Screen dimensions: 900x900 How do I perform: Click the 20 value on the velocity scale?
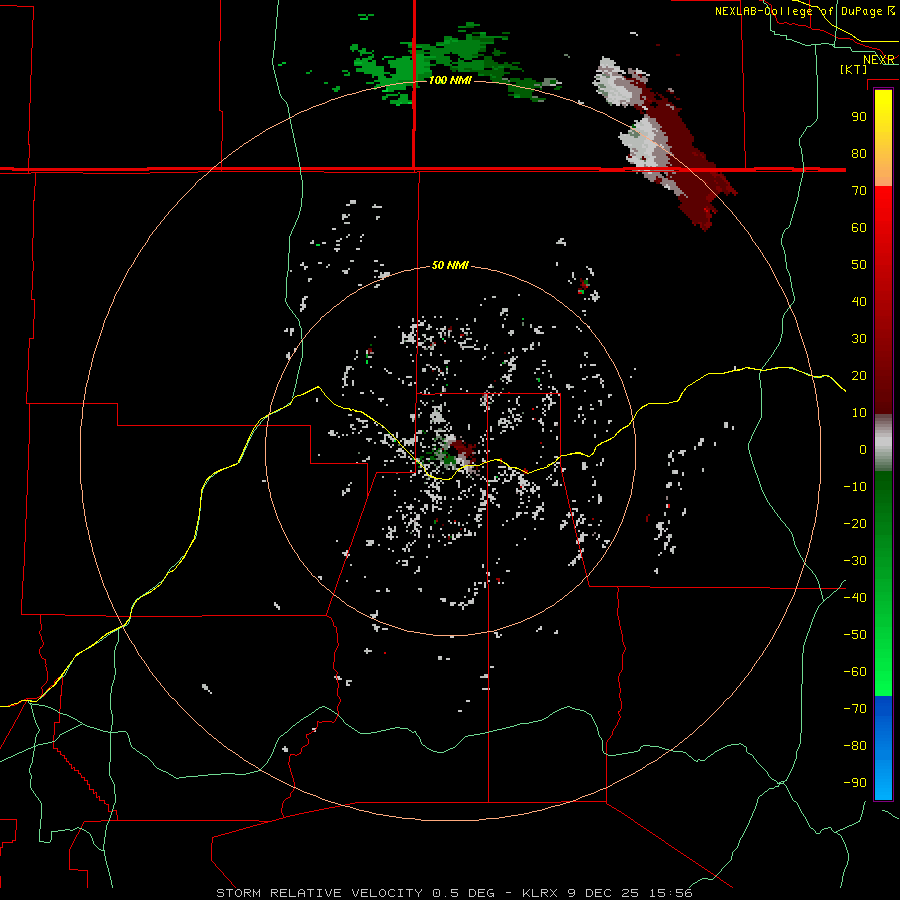pyautogui.click(x=859, y=375)
